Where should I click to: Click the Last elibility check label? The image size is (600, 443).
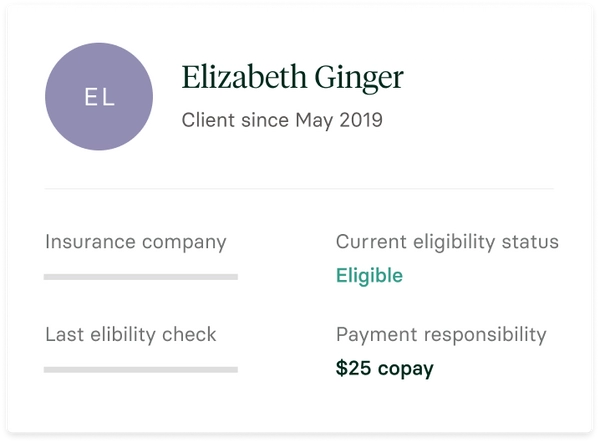click(131, 335)
